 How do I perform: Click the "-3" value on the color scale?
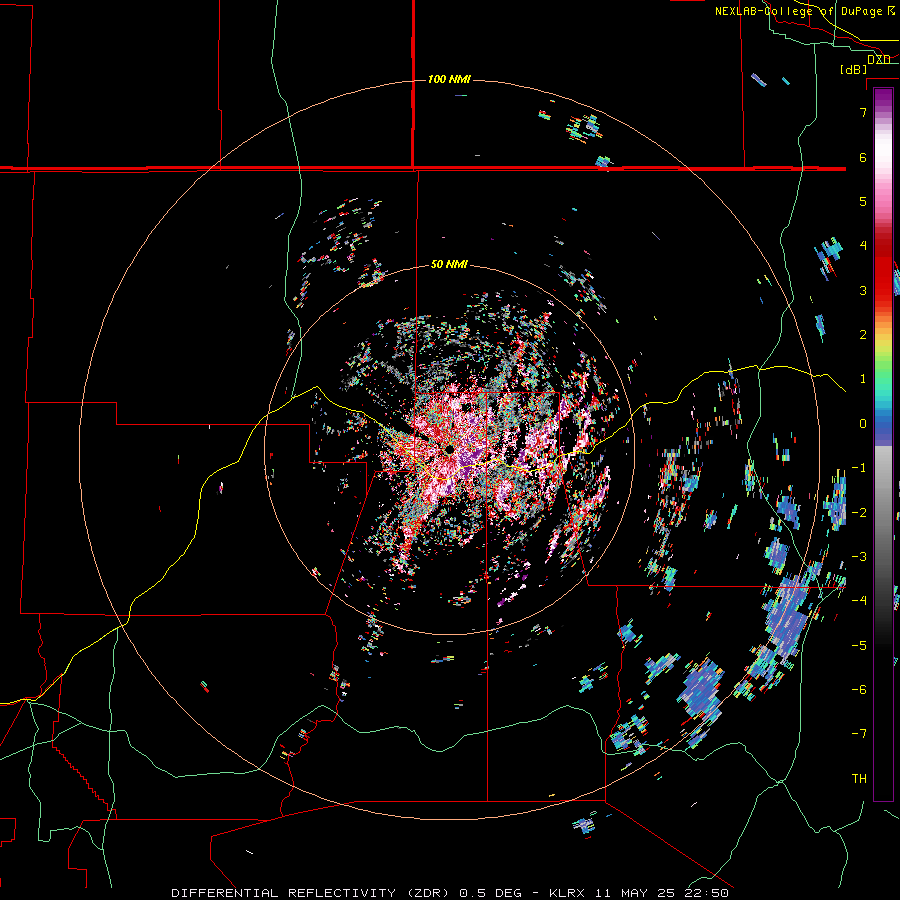point(859,557)
